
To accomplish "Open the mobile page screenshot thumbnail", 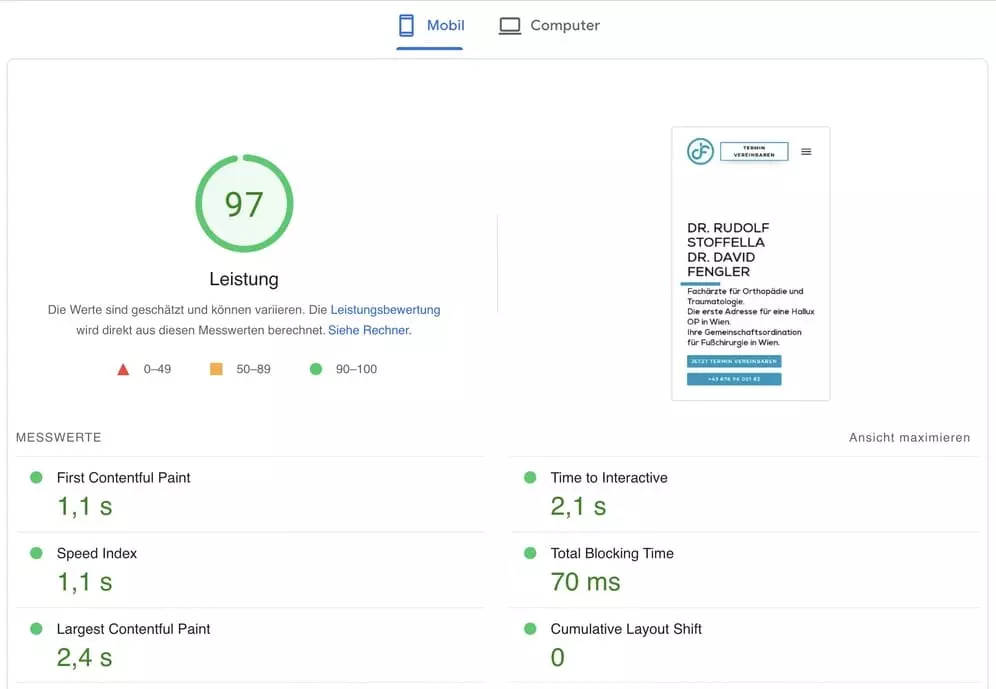I will pos(751,264).
